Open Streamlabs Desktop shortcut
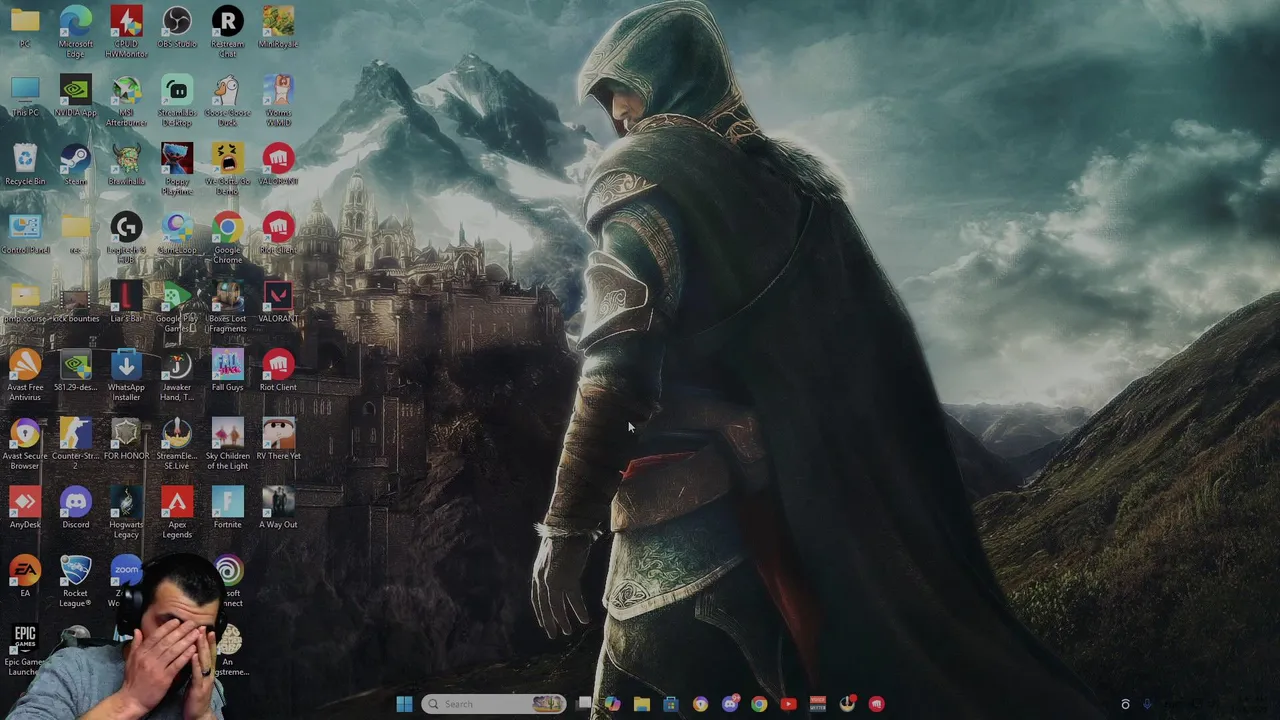Screen dimensions: 1280x720 [x=177, y=100]
